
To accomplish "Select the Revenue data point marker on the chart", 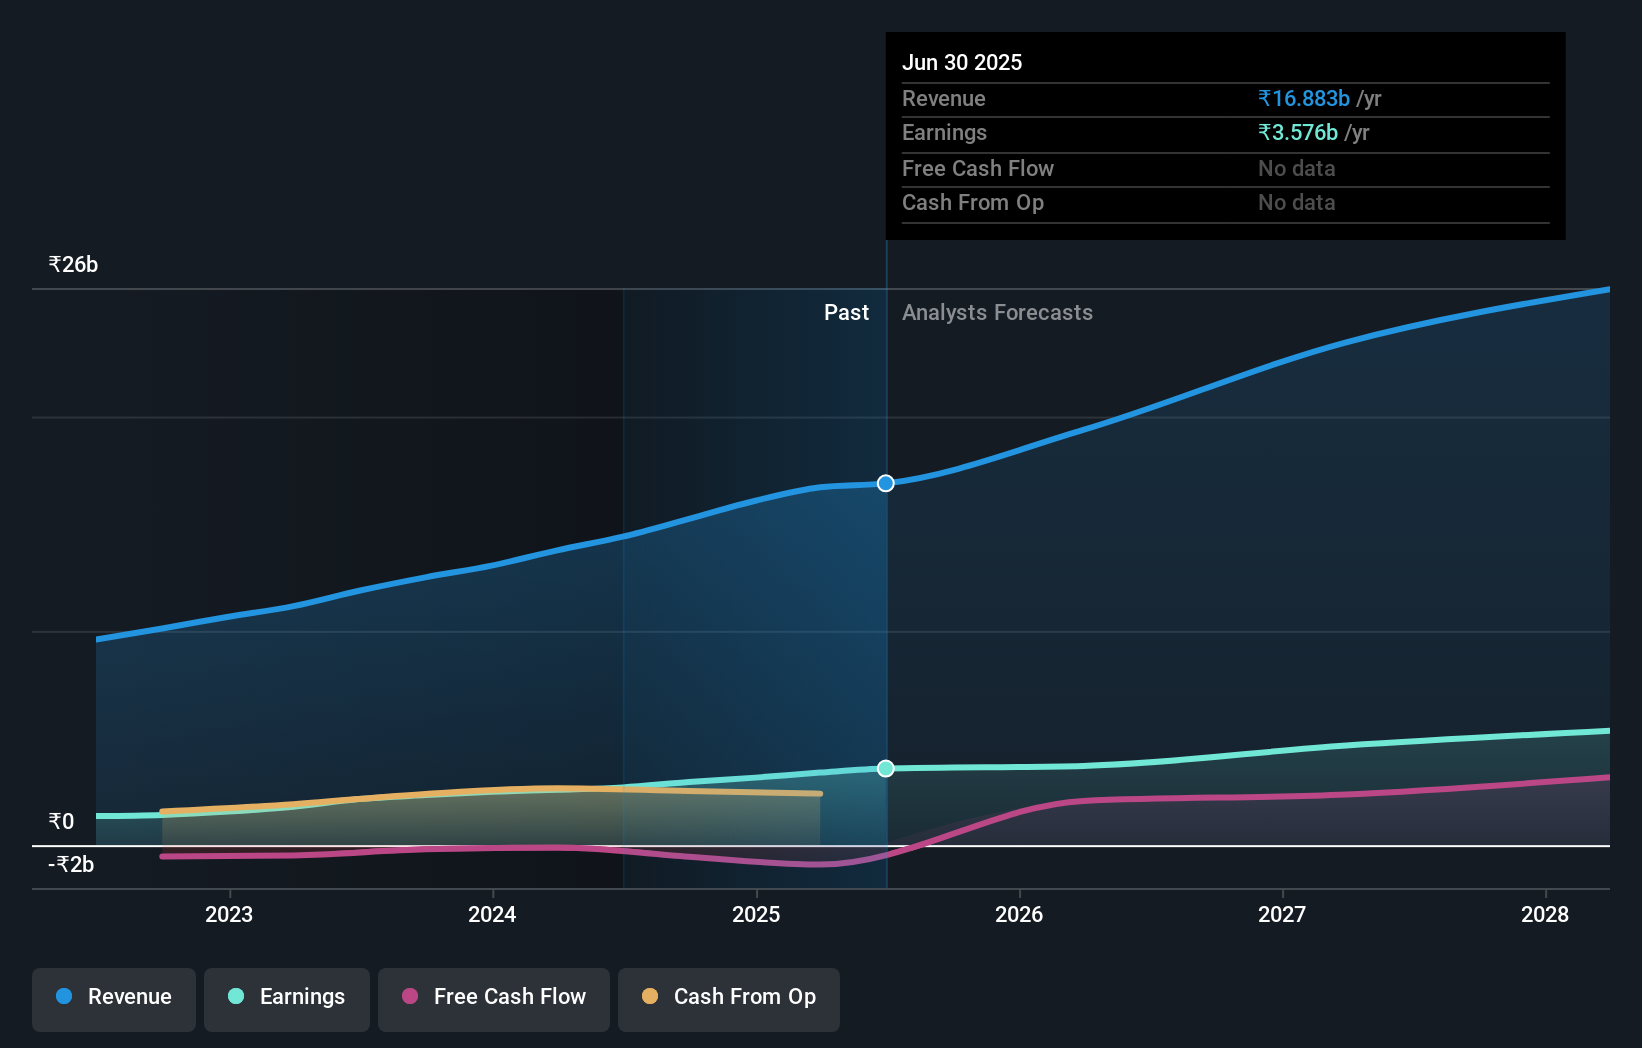I will pos(885,483).
